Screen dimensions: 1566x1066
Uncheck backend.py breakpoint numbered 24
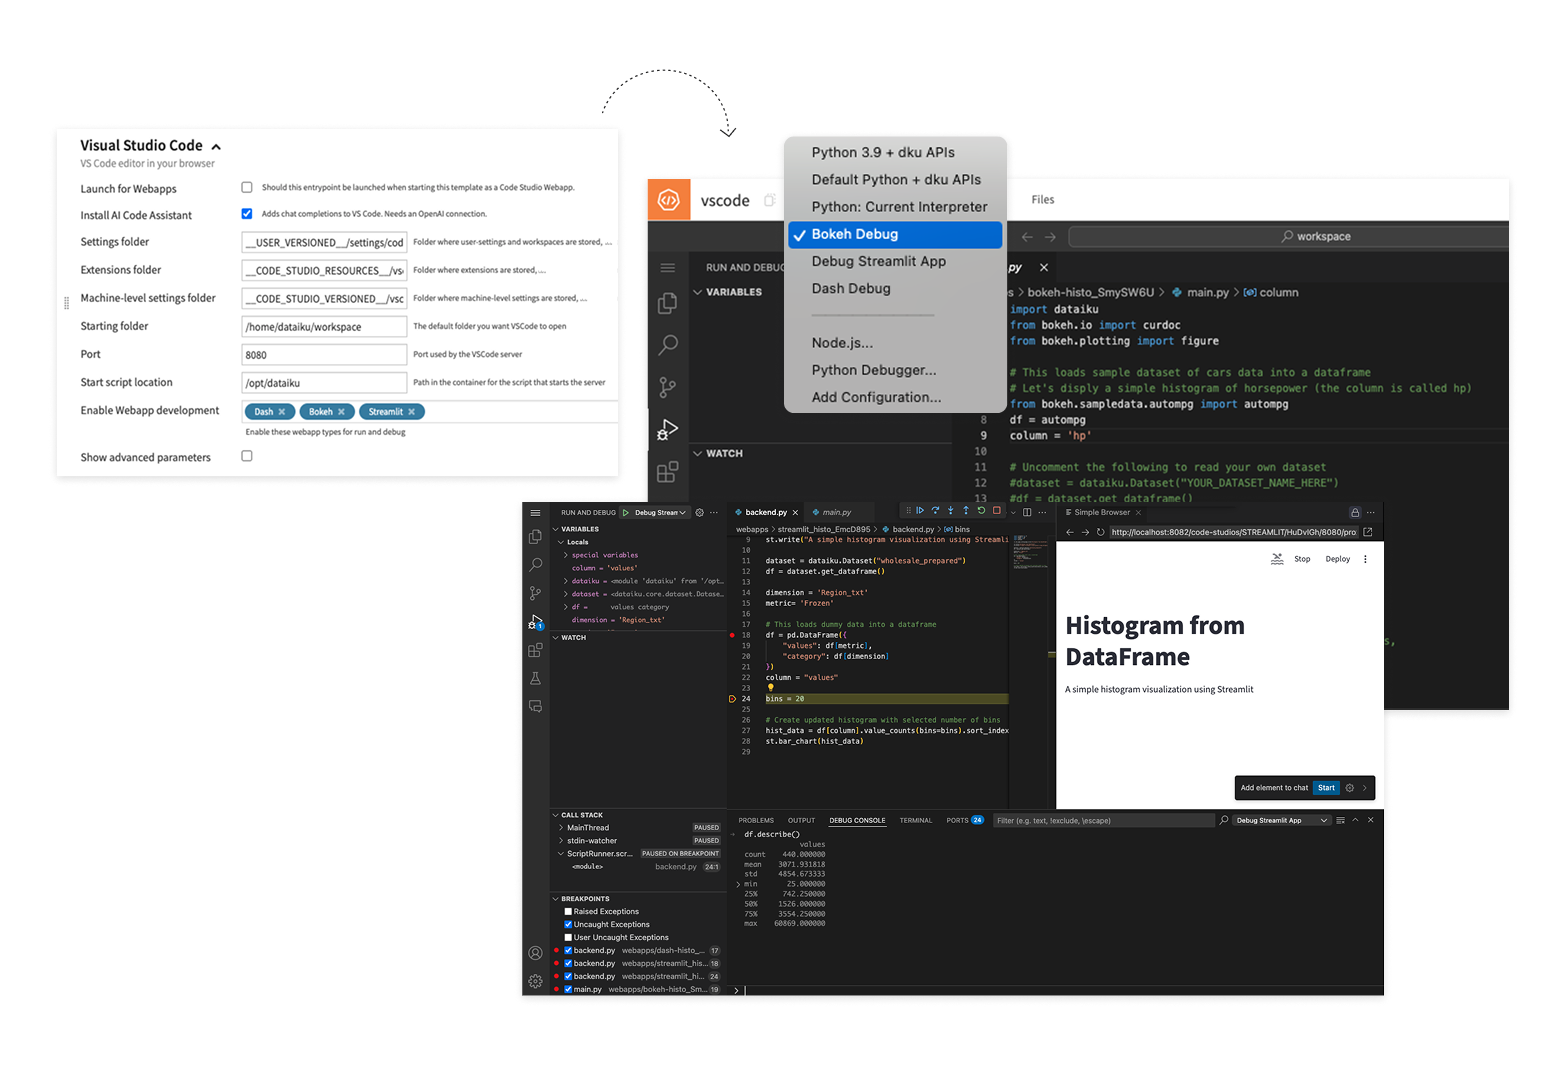[x=568, y=976]
